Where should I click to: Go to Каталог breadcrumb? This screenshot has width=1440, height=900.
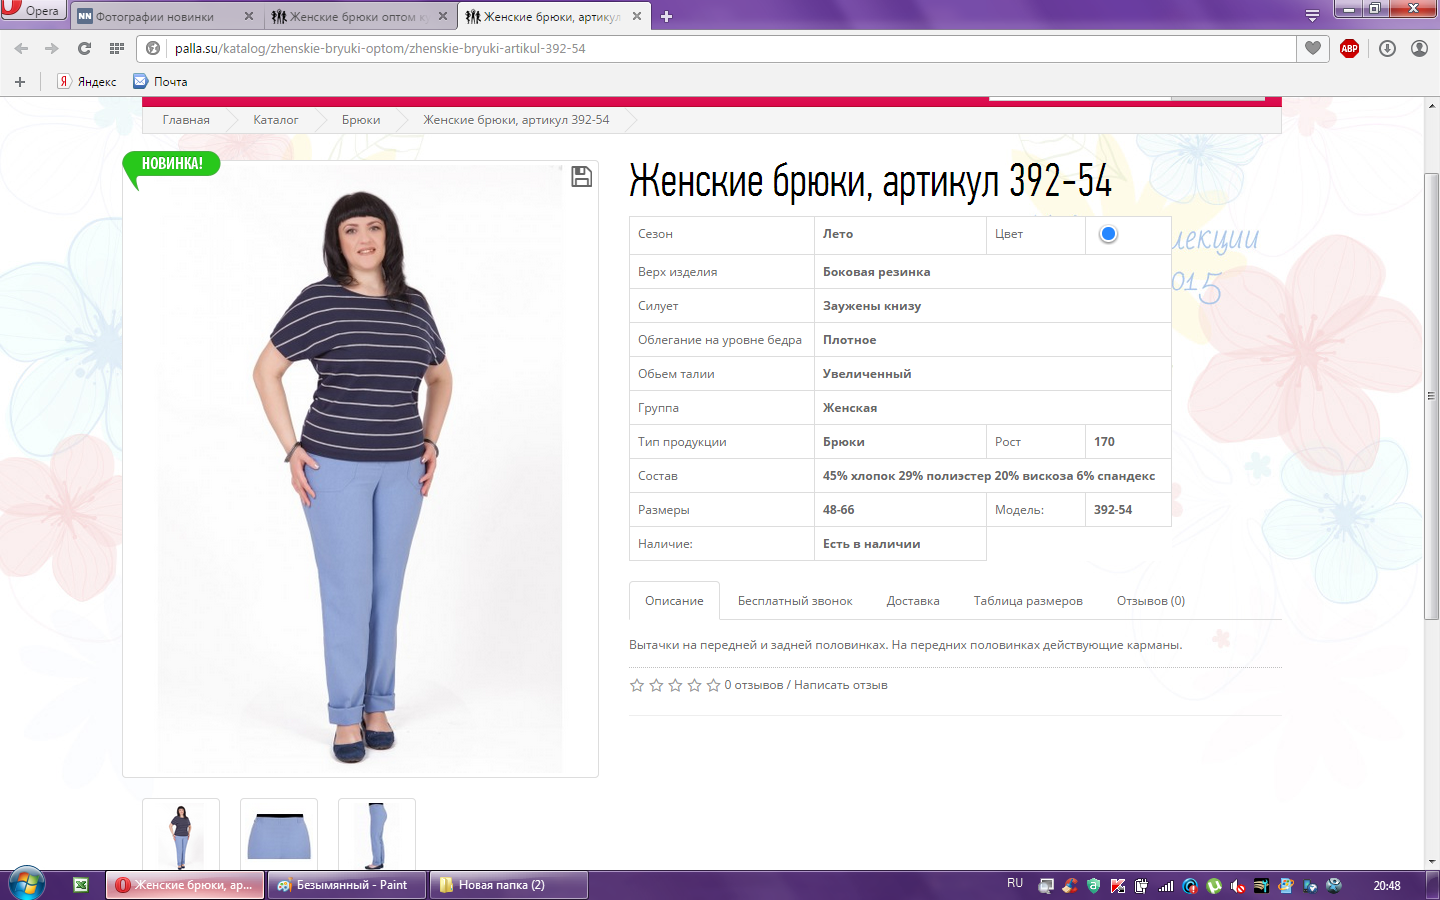(x=275, y=120)
